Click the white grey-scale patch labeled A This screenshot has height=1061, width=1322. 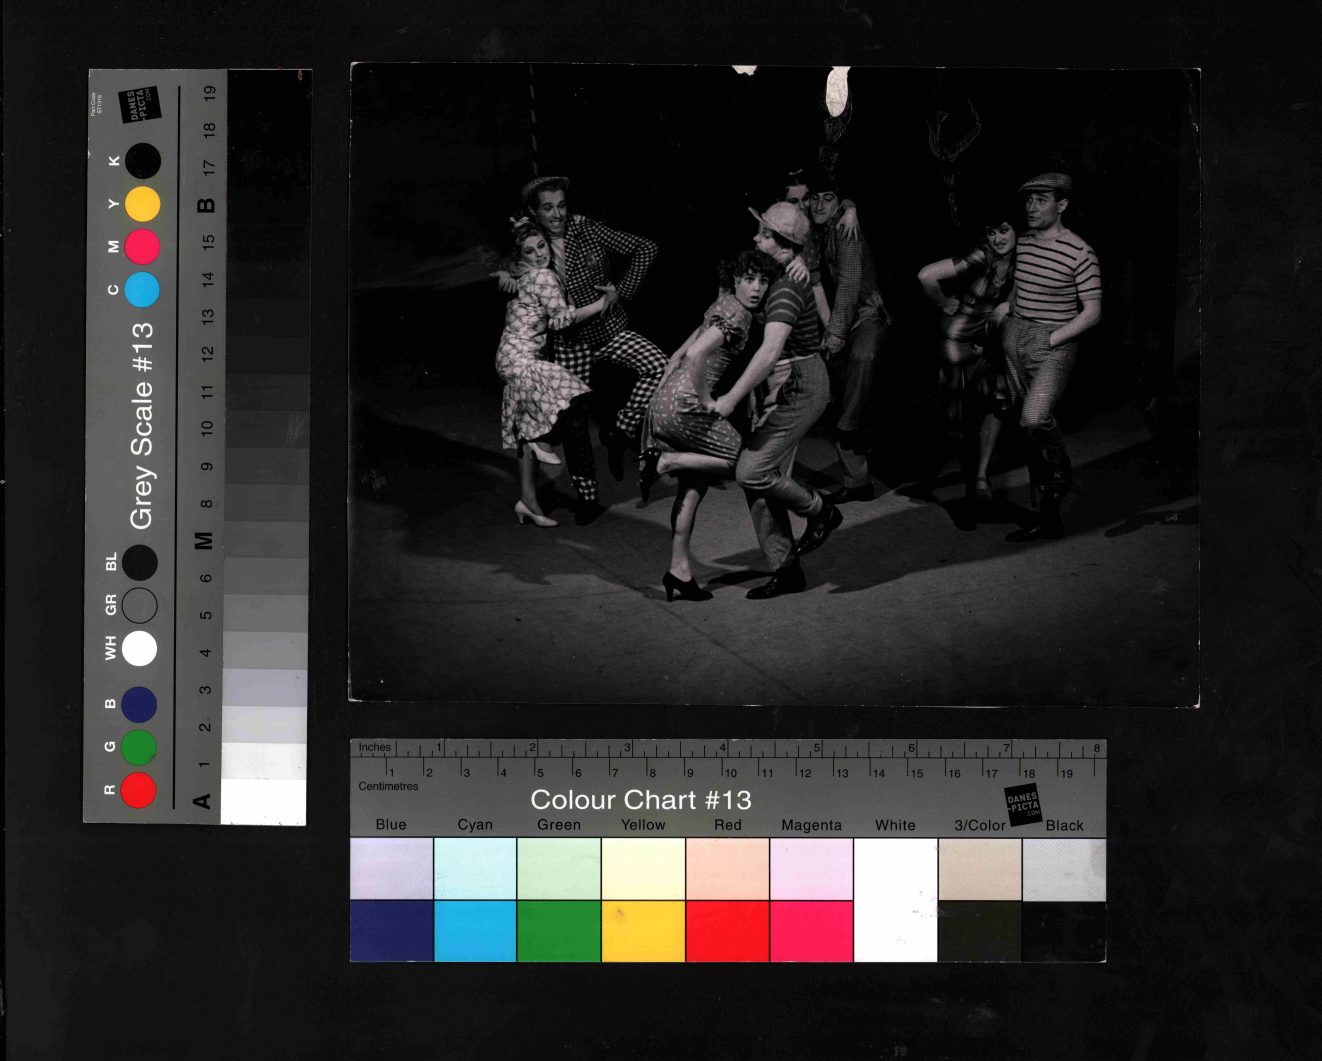coord(263,802)
